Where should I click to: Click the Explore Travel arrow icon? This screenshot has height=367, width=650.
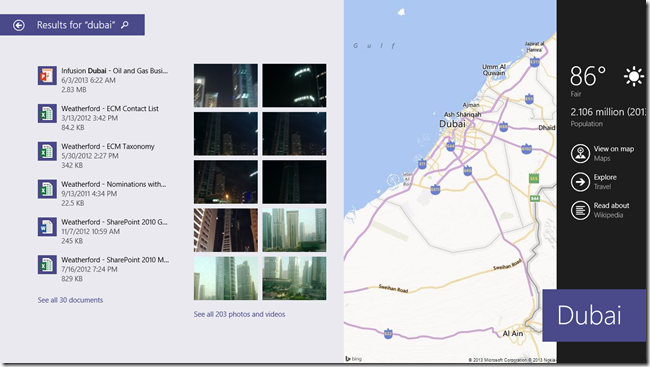[x=580, y=182]
